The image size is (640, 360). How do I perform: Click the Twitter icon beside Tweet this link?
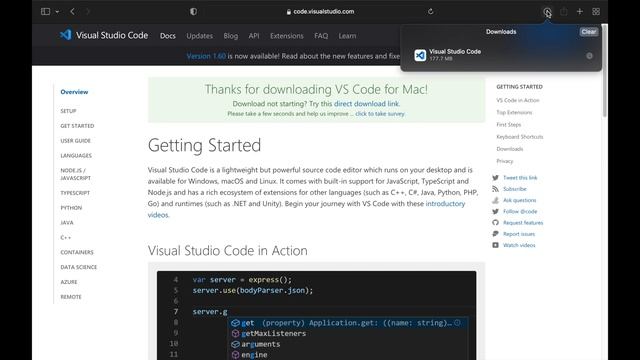pyautogui.click(x=496, y=178)
